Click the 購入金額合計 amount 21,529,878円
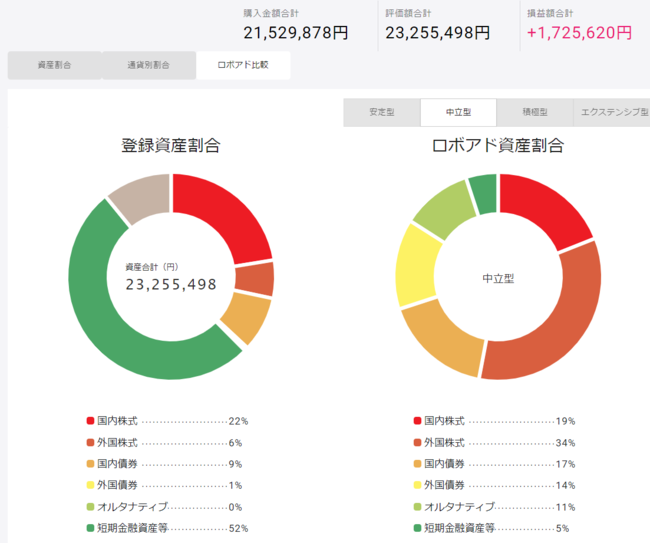Viewport: 650px width, 543px height. [x=295, y=32]
